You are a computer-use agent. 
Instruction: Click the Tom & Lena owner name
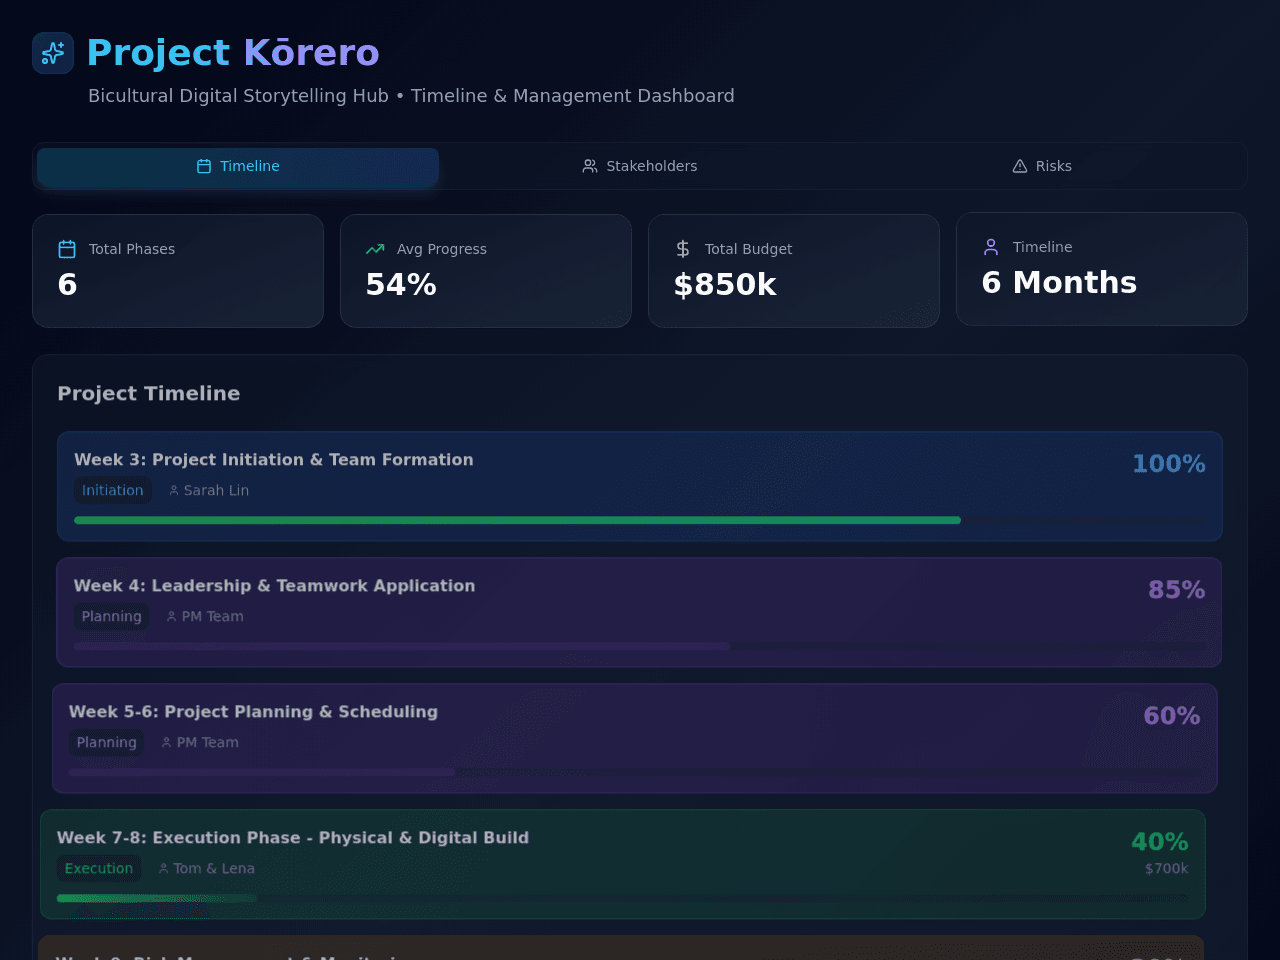click(x=214, y=868)
